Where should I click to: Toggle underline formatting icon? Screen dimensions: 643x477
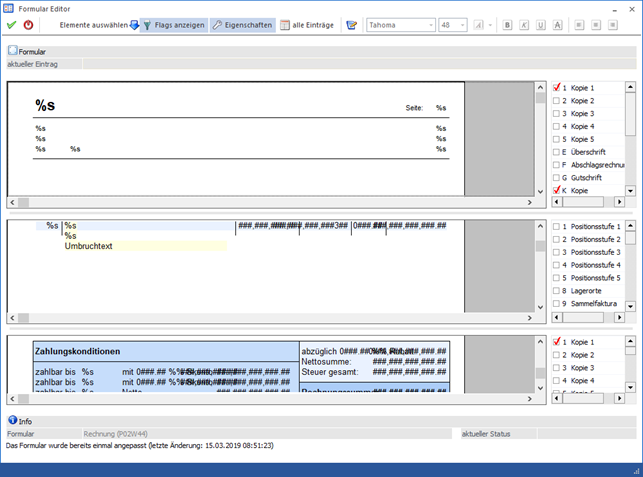click(x=540, y=25)
